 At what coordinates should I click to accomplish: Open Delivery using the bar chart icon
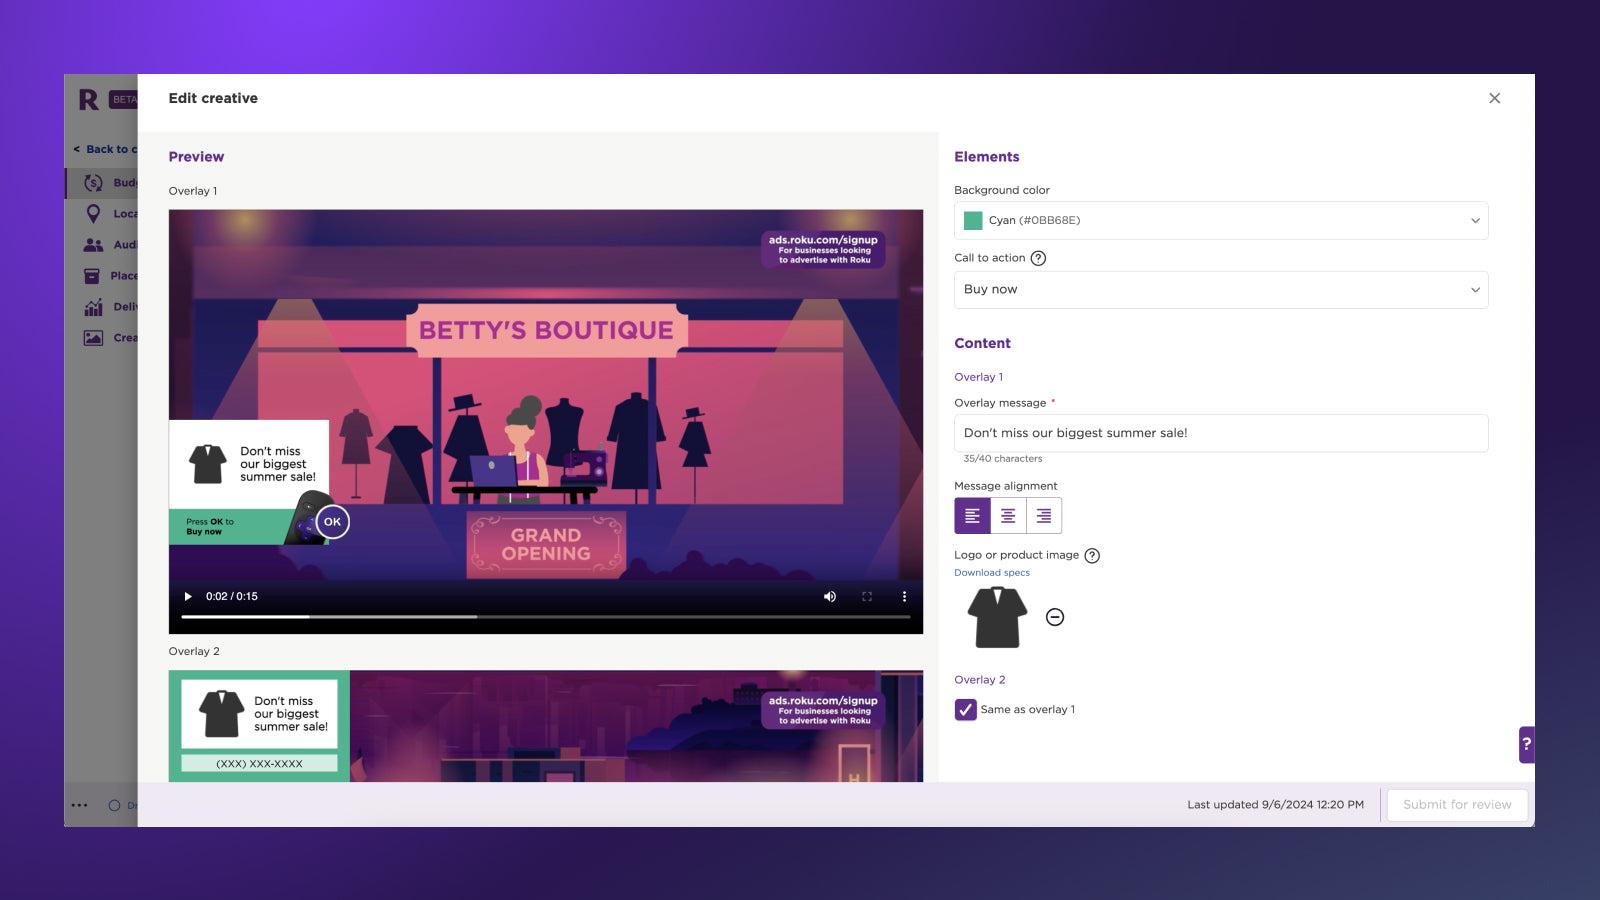(94, 307)
